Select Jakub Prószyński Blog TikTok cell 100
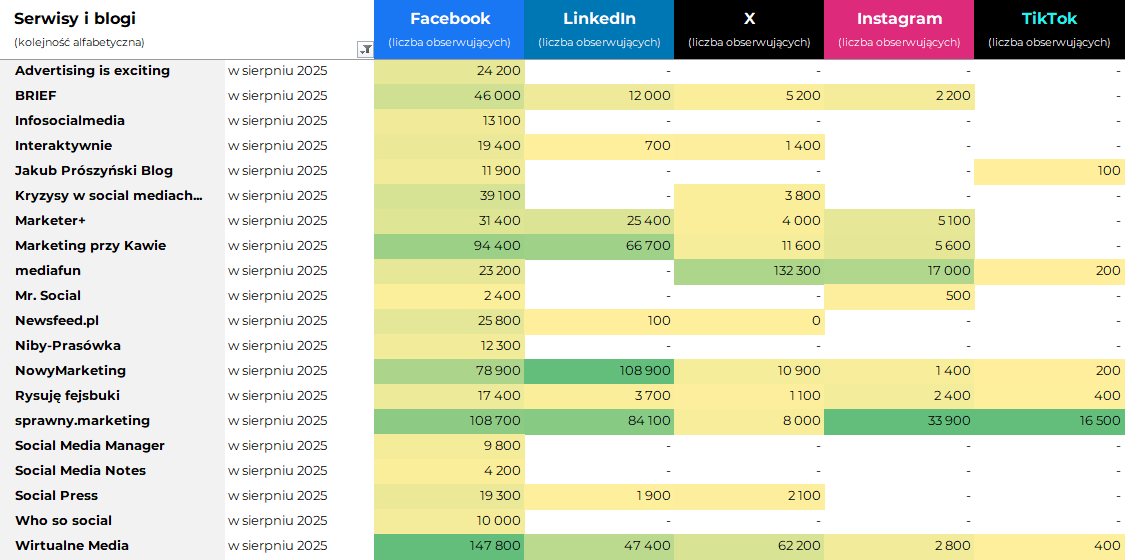Screen dimensions: 1125x560 coord(1049,171)
